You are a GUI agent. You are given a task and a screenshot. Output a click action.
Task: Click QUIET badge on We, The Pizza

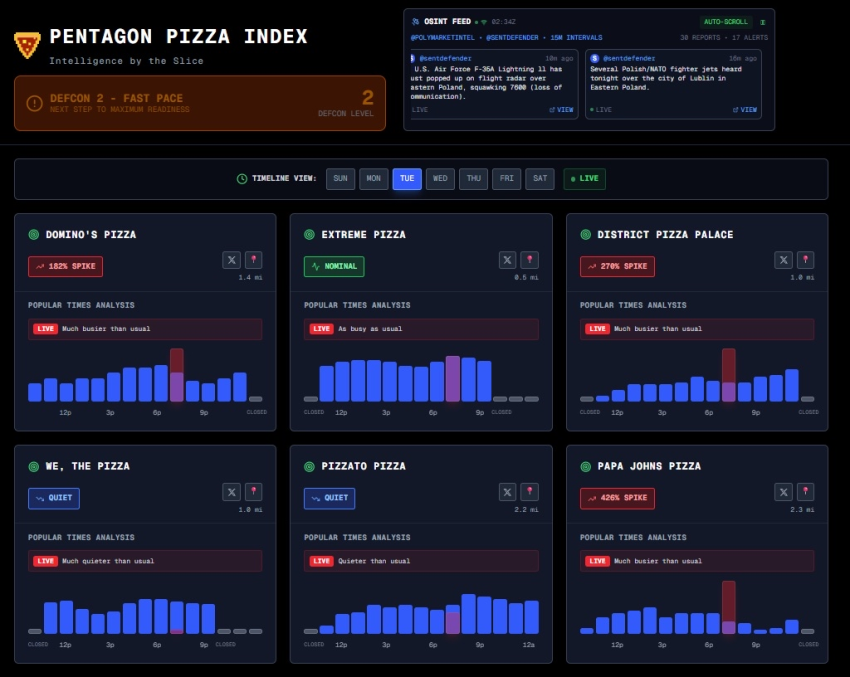pos(54,498)
